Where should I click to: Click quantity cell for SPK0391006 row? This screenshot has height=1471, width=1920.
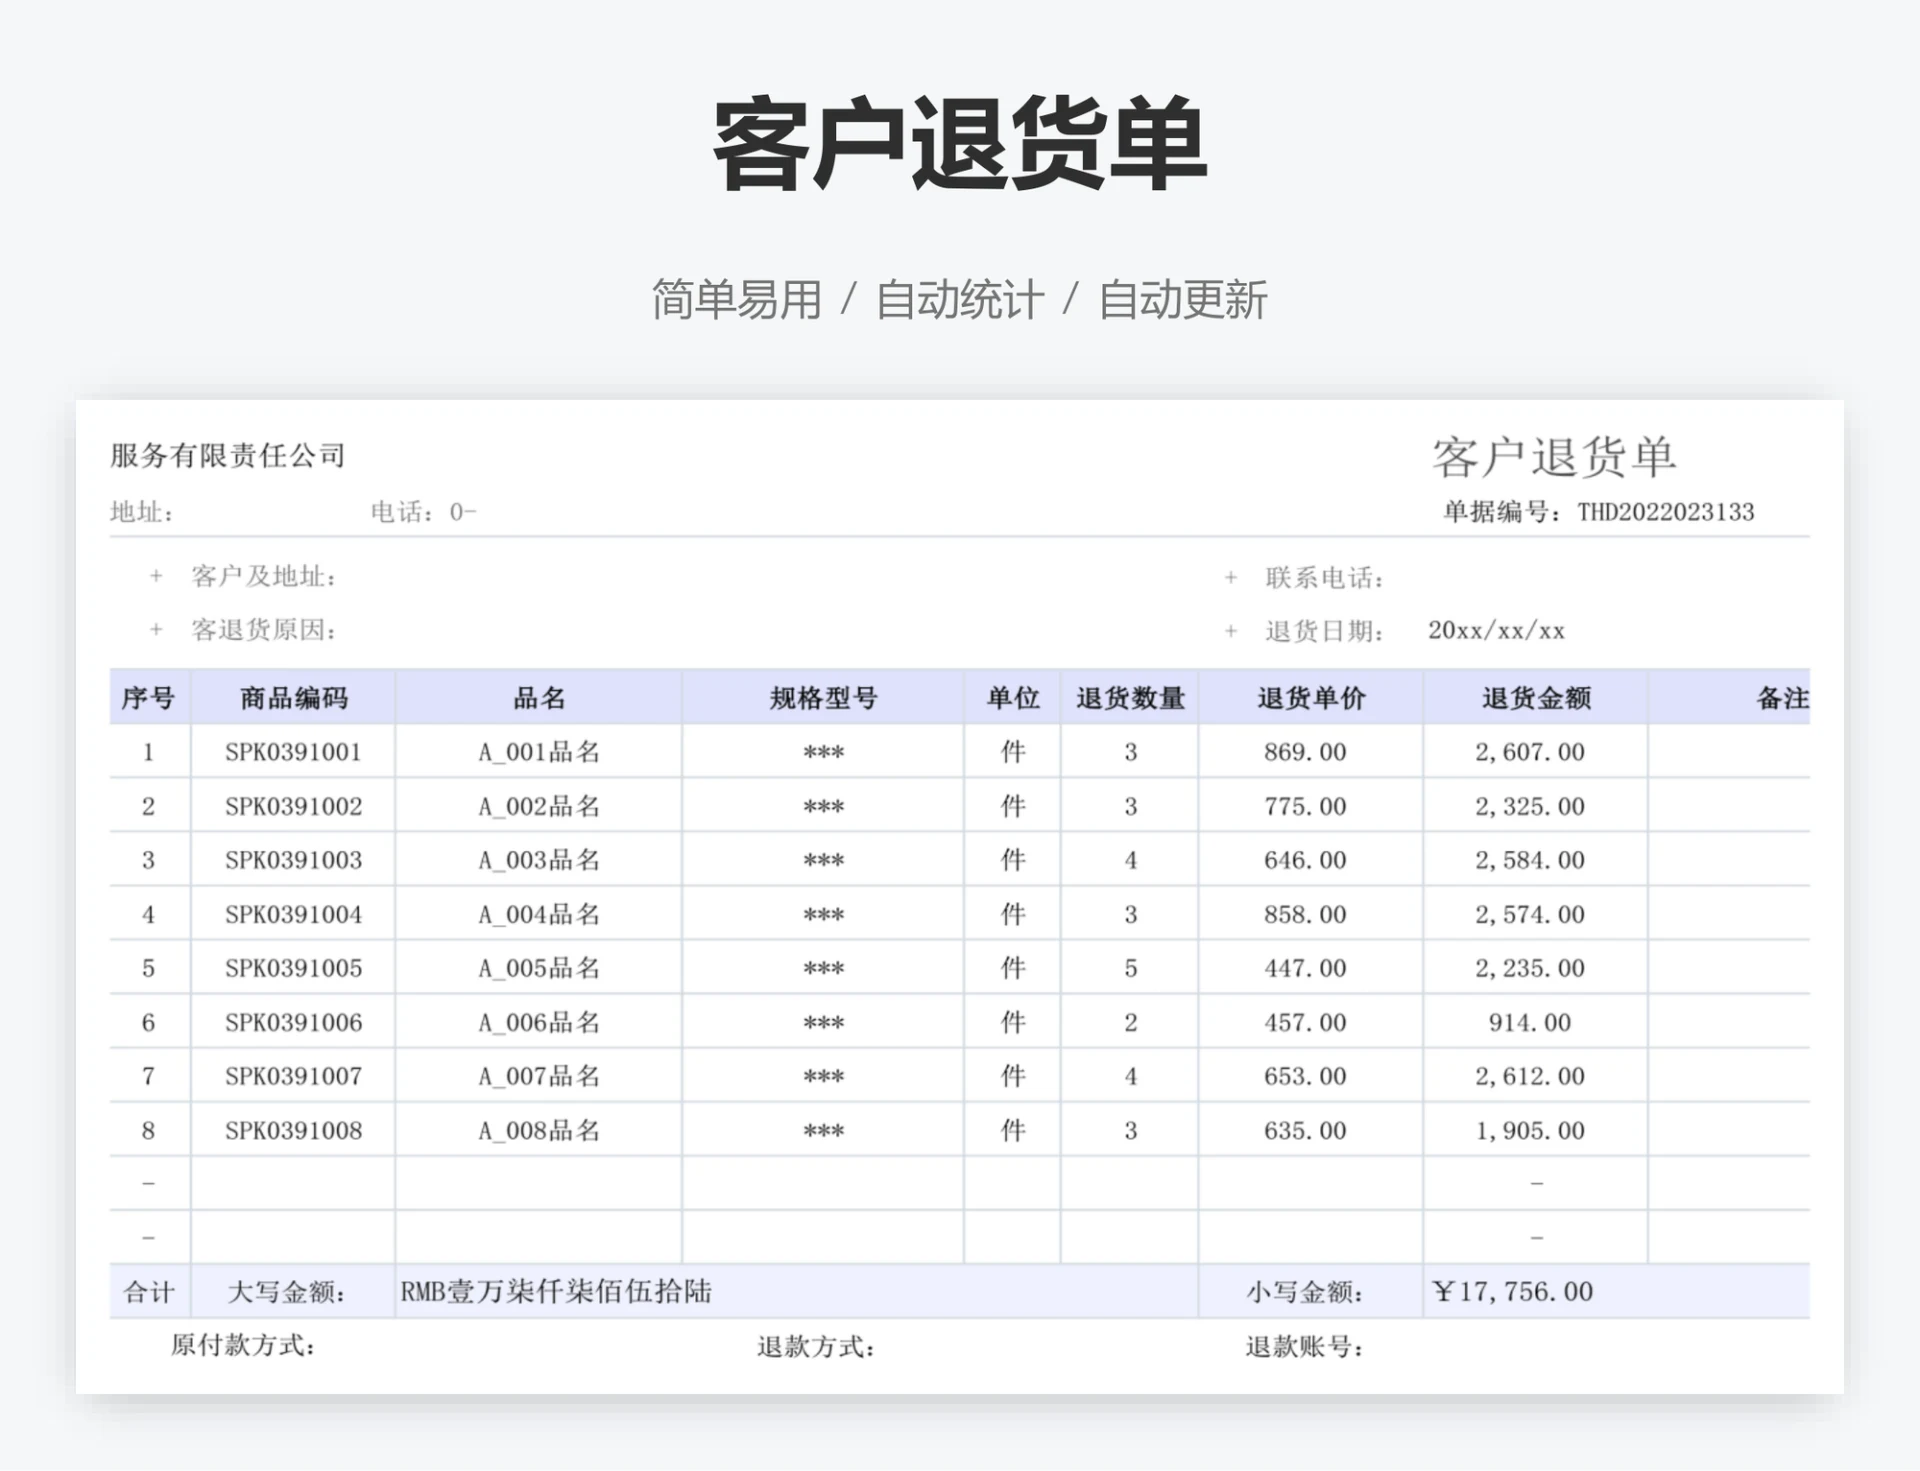1130,1022
